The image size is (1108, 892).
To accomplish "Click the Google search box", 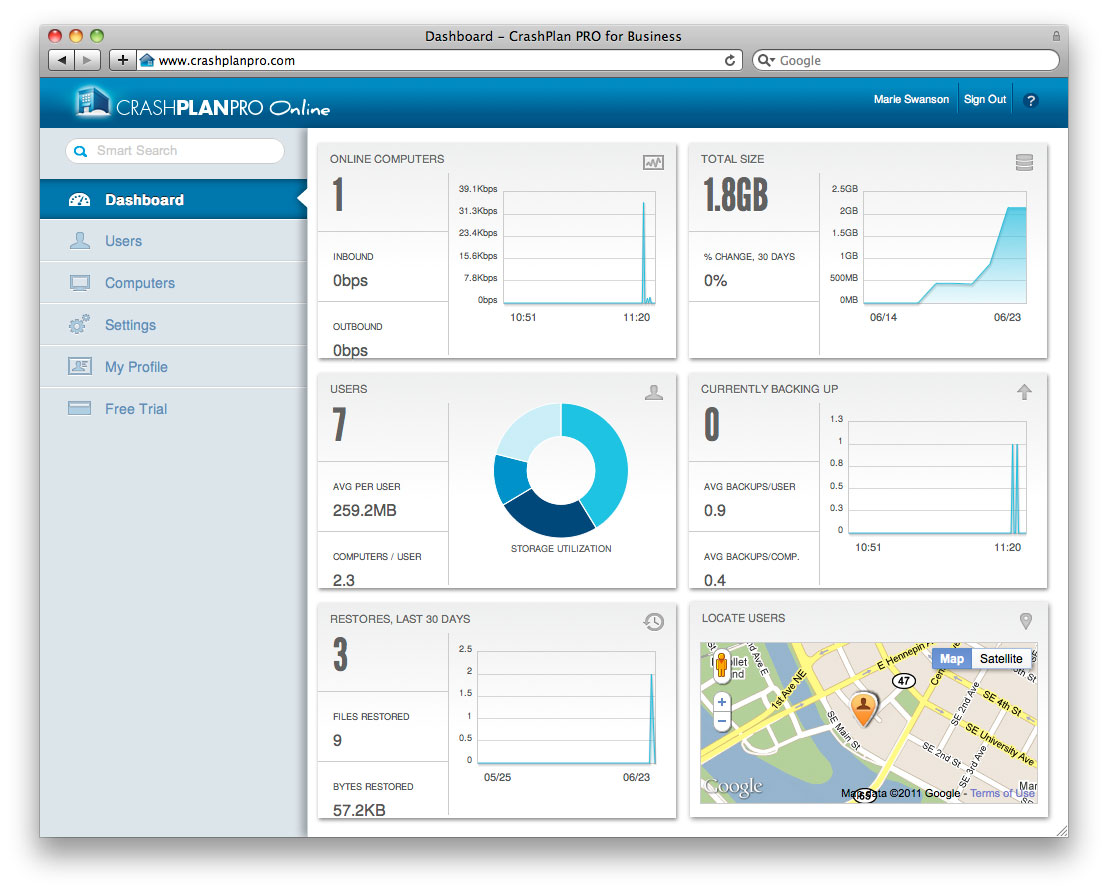I will (x=906, y=60).
